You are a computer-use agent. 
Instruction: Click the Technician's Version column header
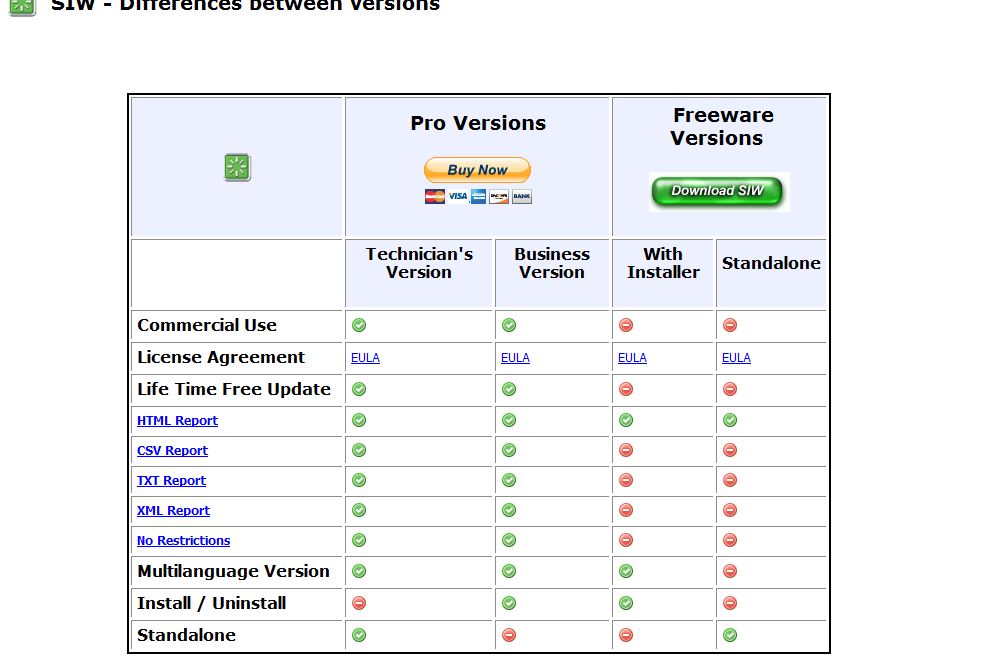[x=419, y=263]
